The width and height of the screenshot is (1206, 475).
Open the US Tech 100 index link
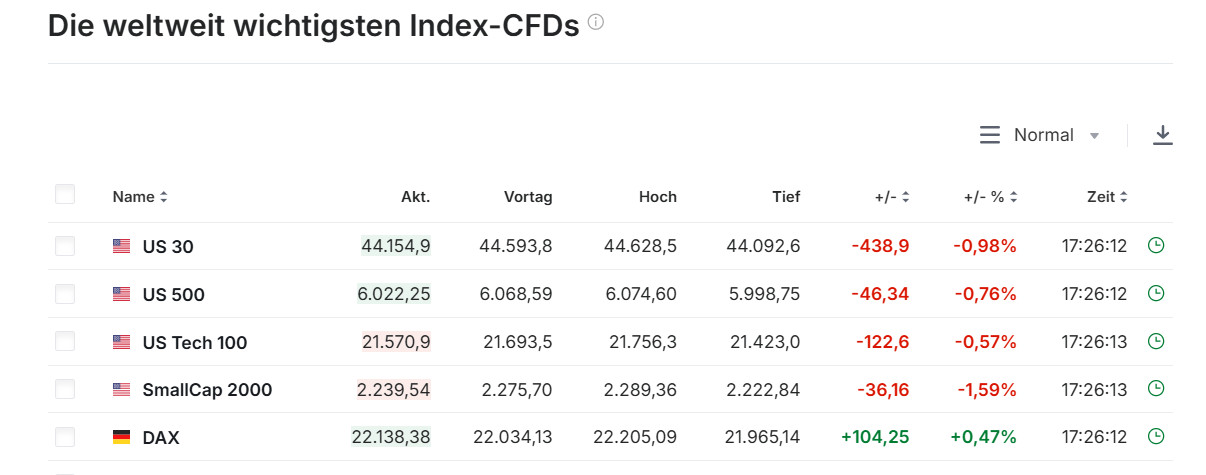(194, 342)
